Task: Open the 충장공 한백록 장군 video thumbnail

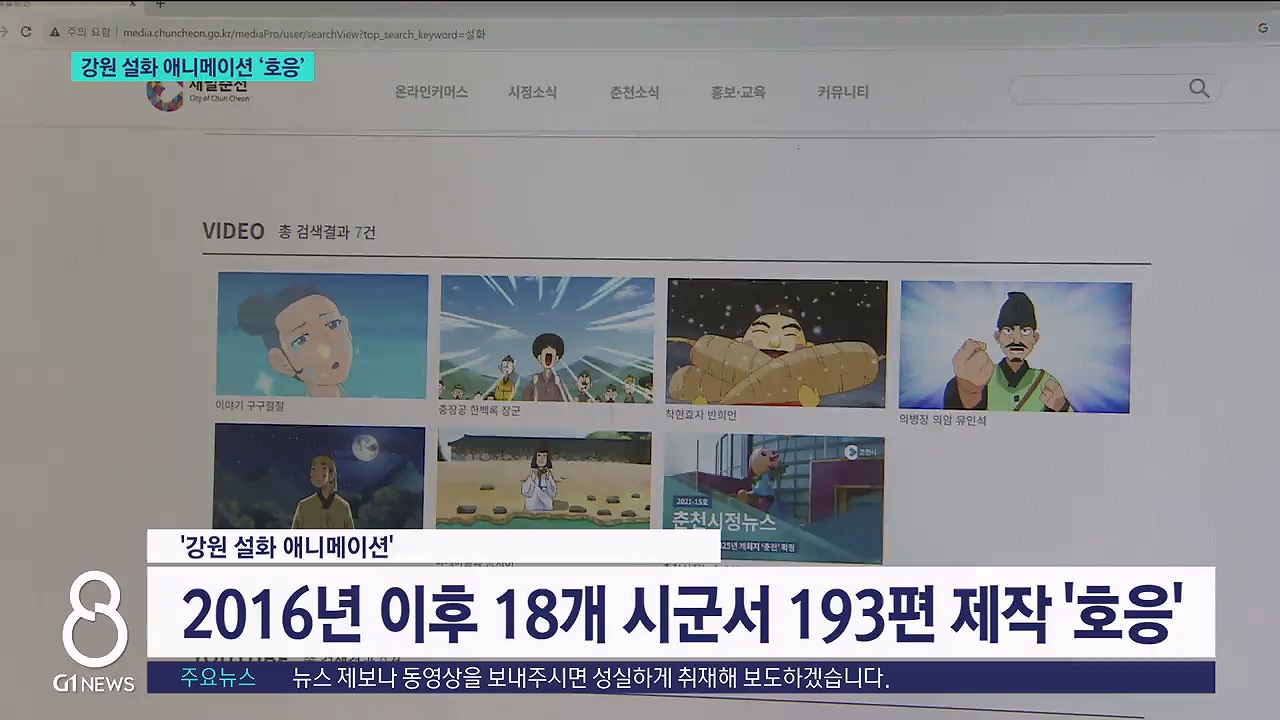Action: [x=547, y=339]
